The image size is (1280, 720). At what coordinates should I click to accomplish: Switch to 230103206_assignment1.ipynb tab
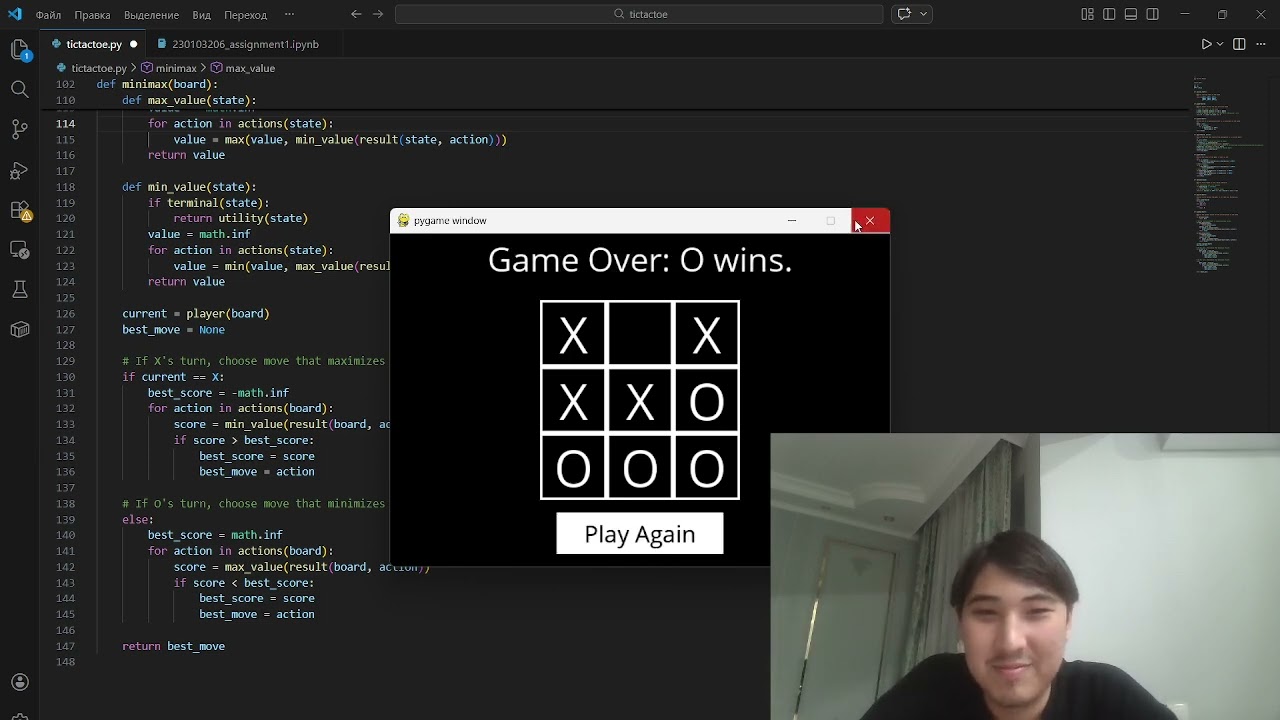(245, 44)
